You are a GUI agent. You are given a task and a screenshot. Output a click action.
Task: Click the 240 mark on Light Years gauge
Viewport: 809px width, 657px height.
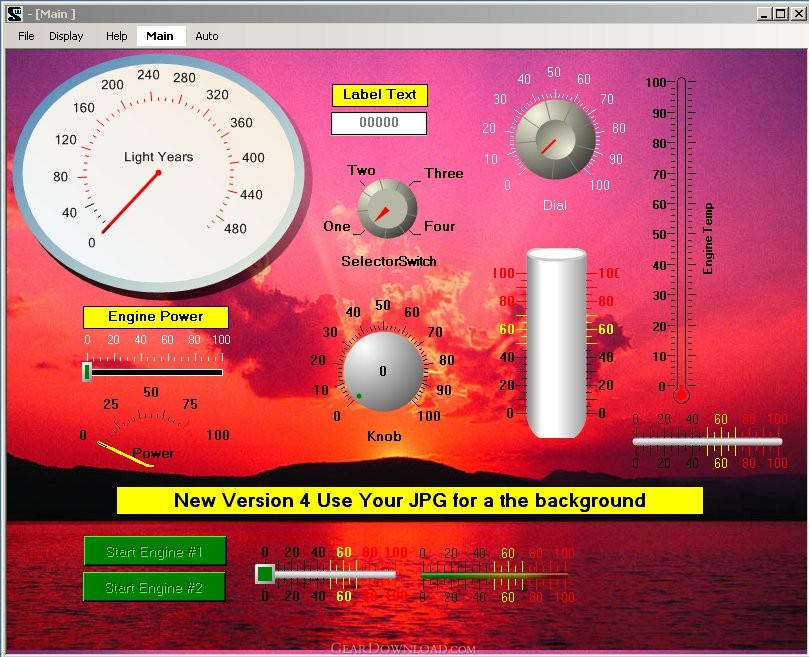148,75
